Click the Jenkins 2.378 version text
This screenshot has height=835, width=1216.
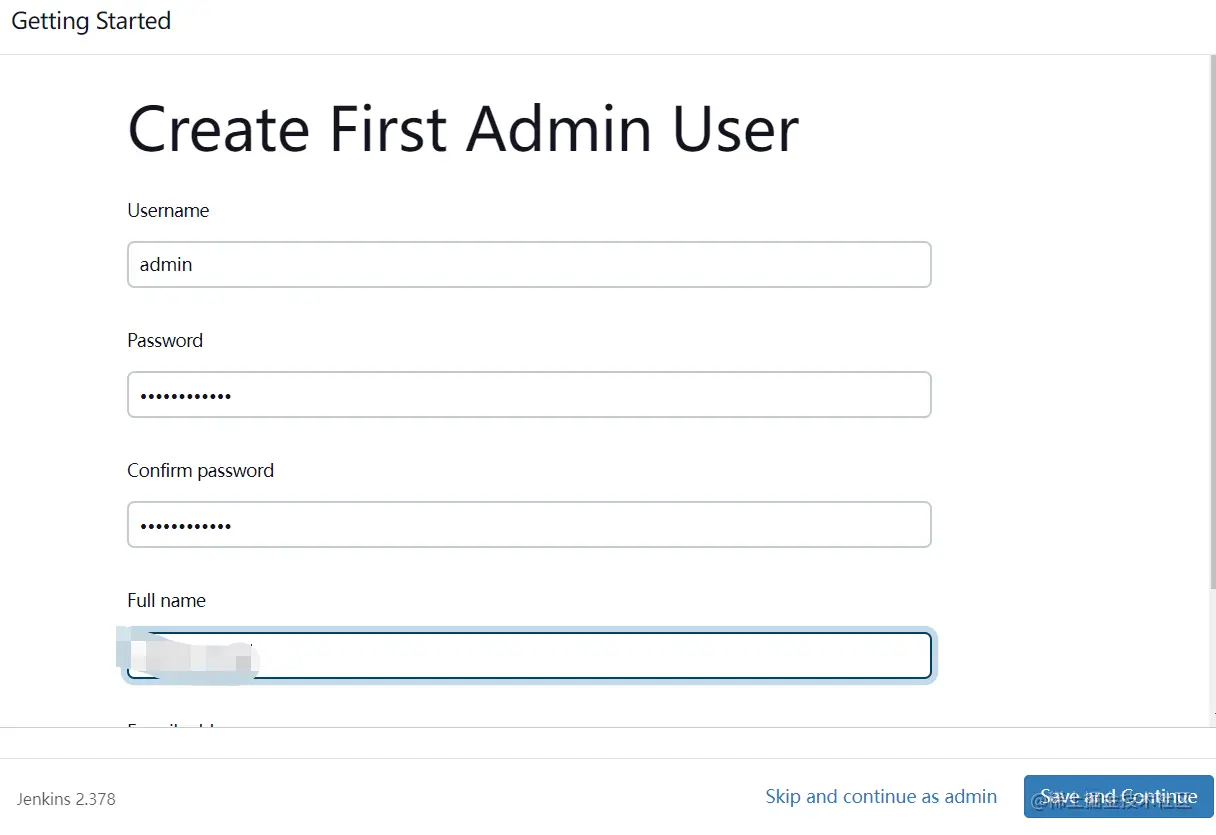point(66,799)
